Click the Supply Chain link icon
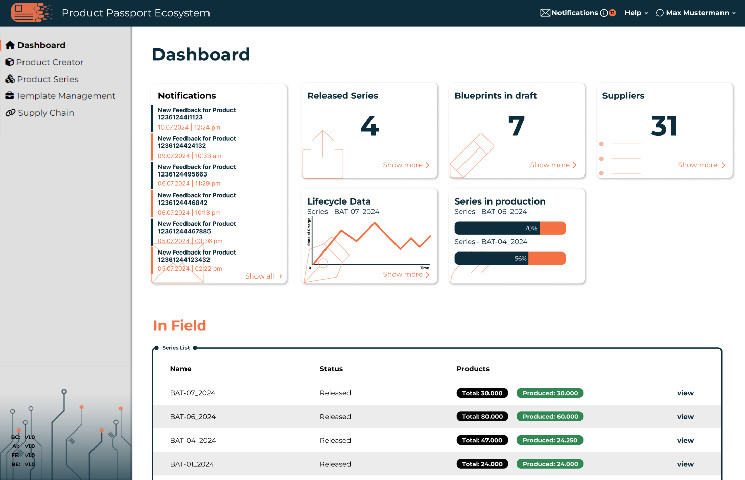 10,113
